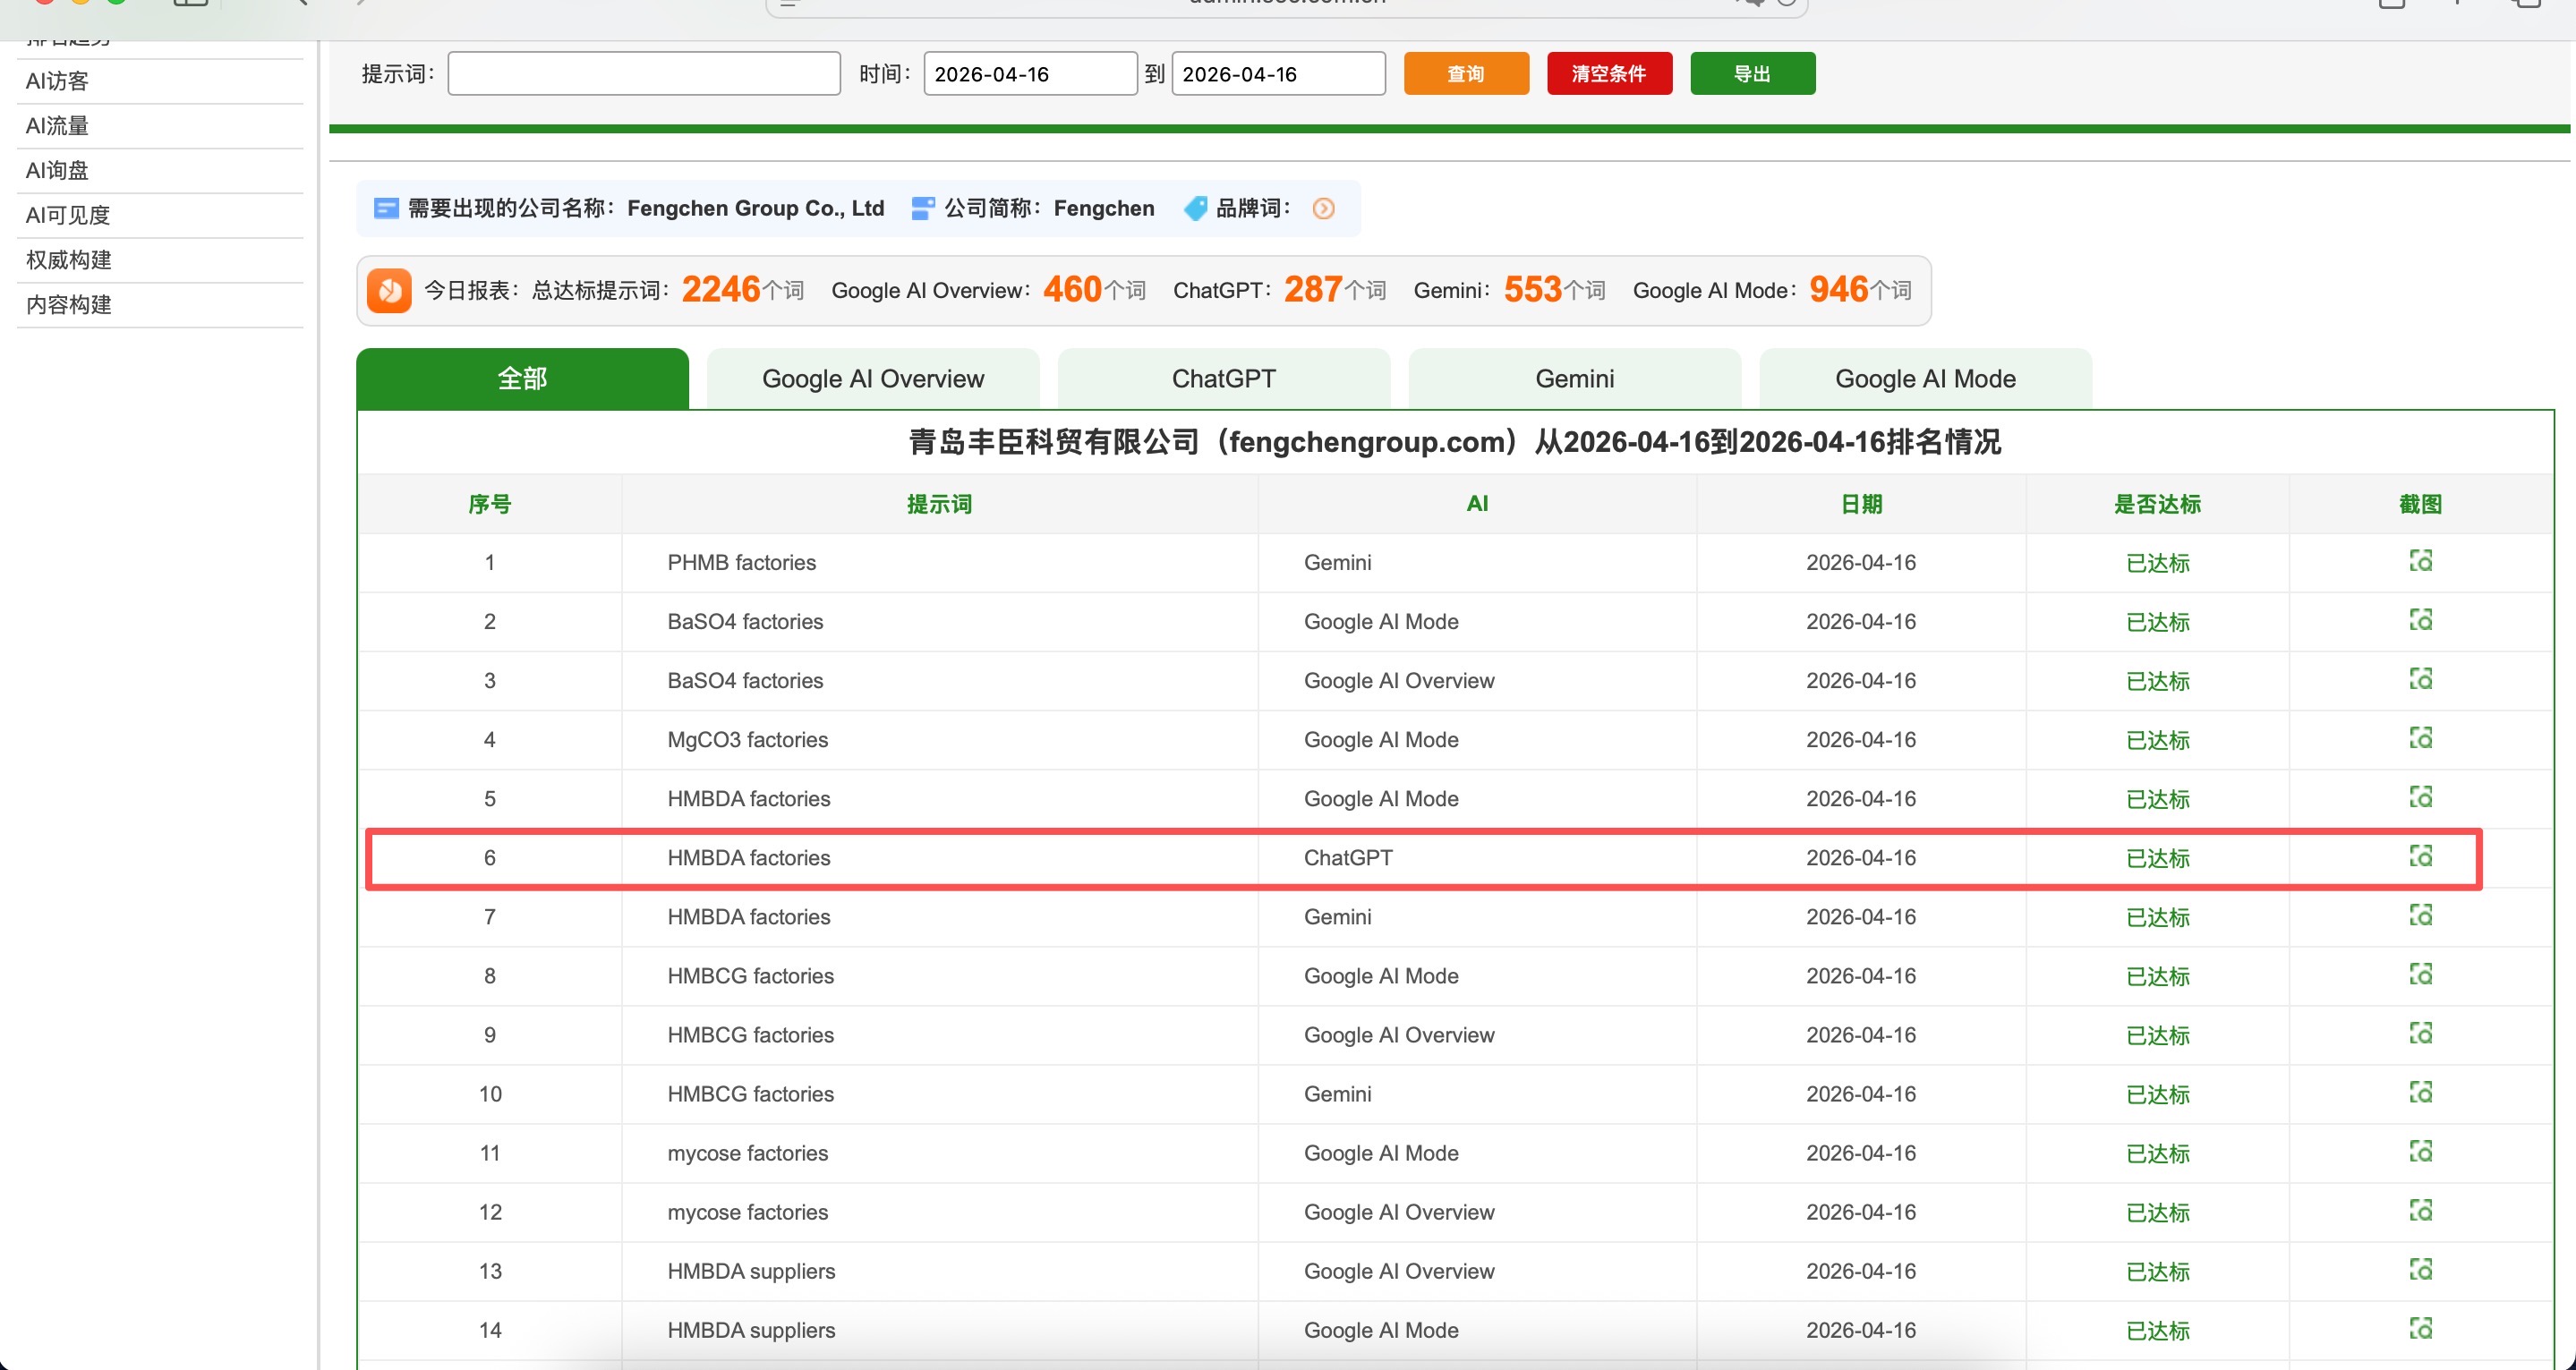Viewport: 2576px width, 1370px height.
Task: Expand the brand word circular arrow
Action: coord(1324,209)
